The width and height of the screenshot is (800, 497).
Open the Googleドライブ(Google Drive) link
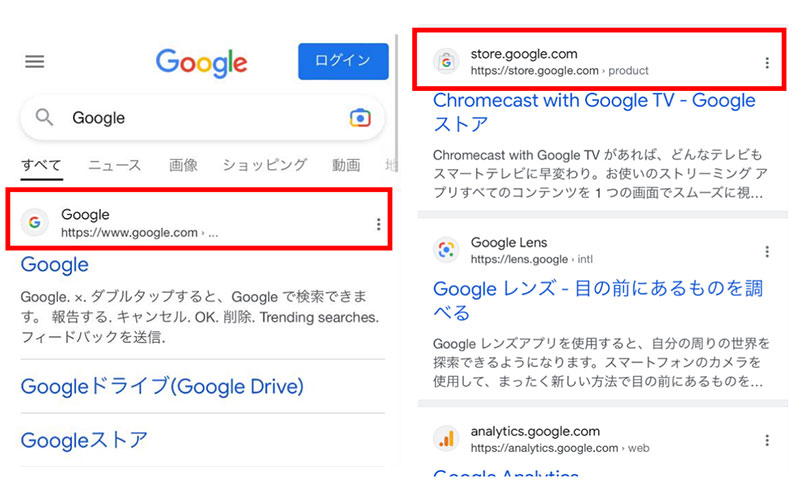pos(162,387)
